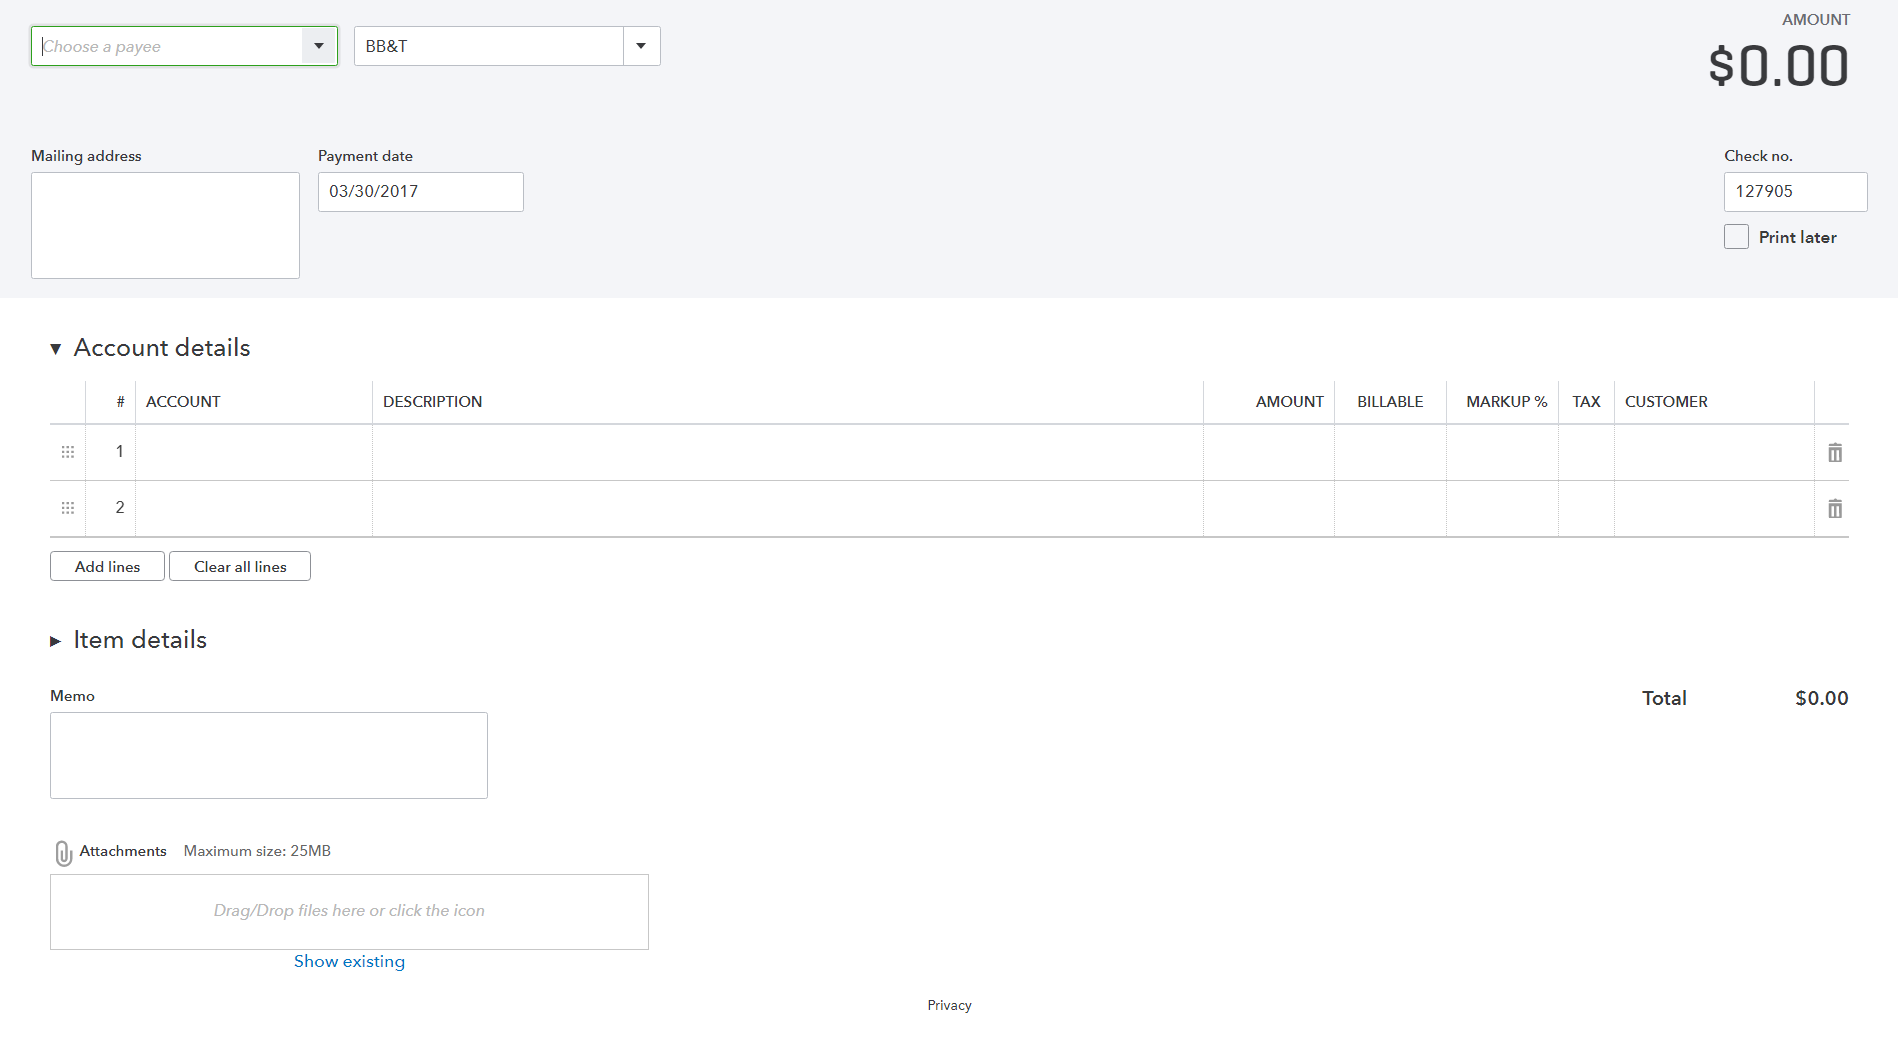
Task: Click the drag handle for line 2
Action: tap(68, 508)
